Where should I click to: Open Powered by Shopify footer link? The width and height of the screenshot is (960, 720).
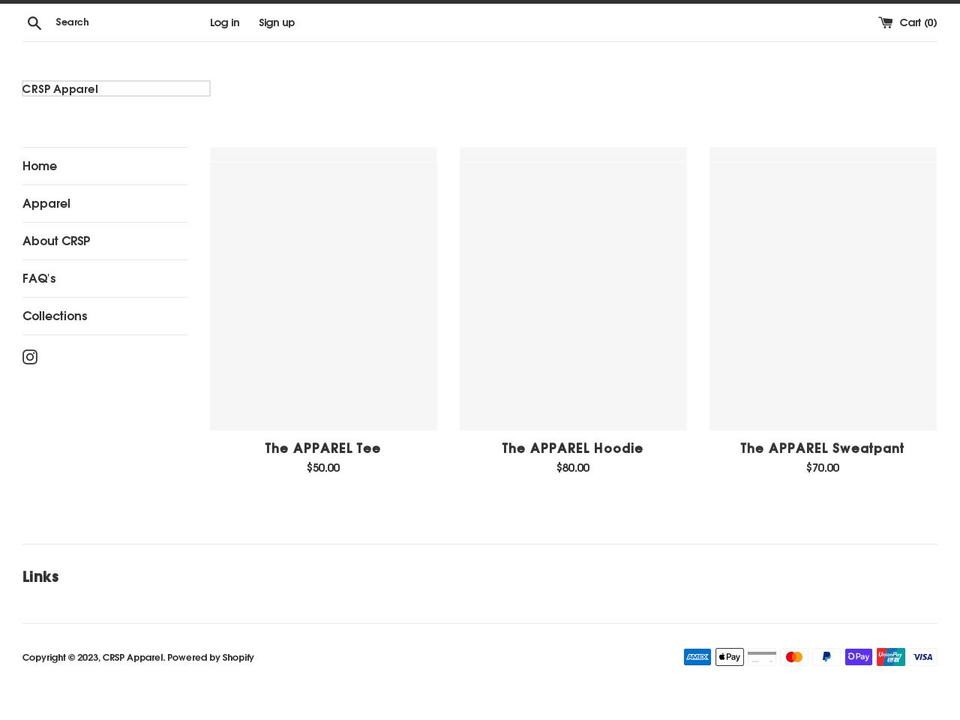[211, 658]
